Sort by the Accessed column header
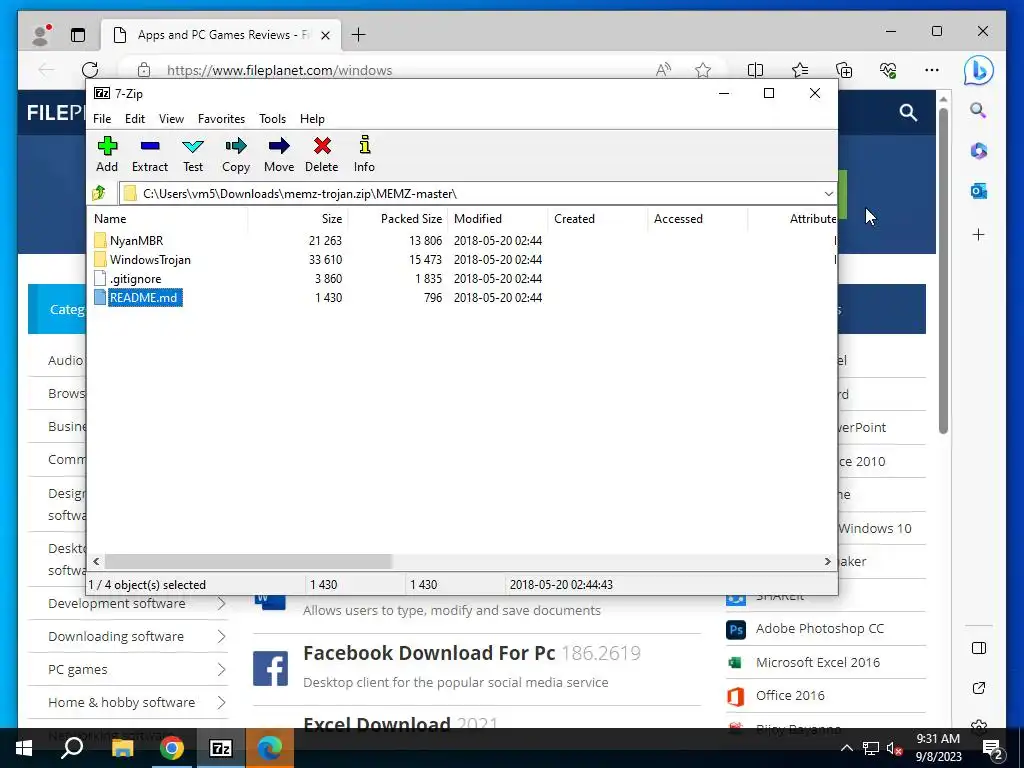 pos(697,219)
